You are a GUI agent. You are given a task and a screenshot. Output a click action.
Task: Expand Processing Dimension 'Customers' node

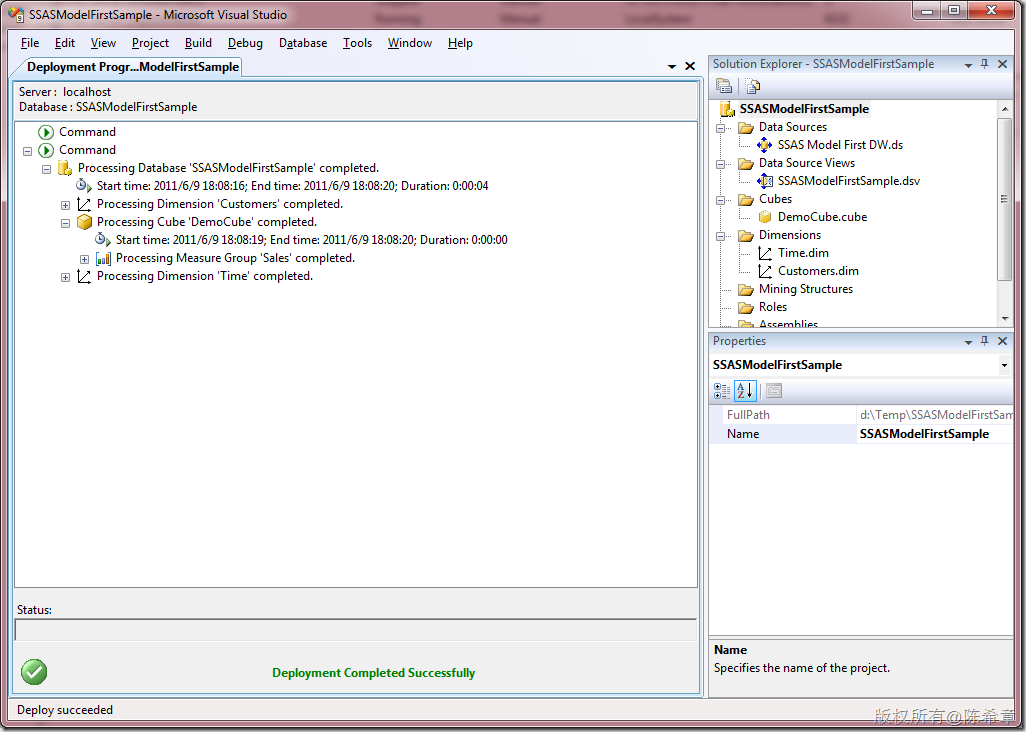click(65, 205)
